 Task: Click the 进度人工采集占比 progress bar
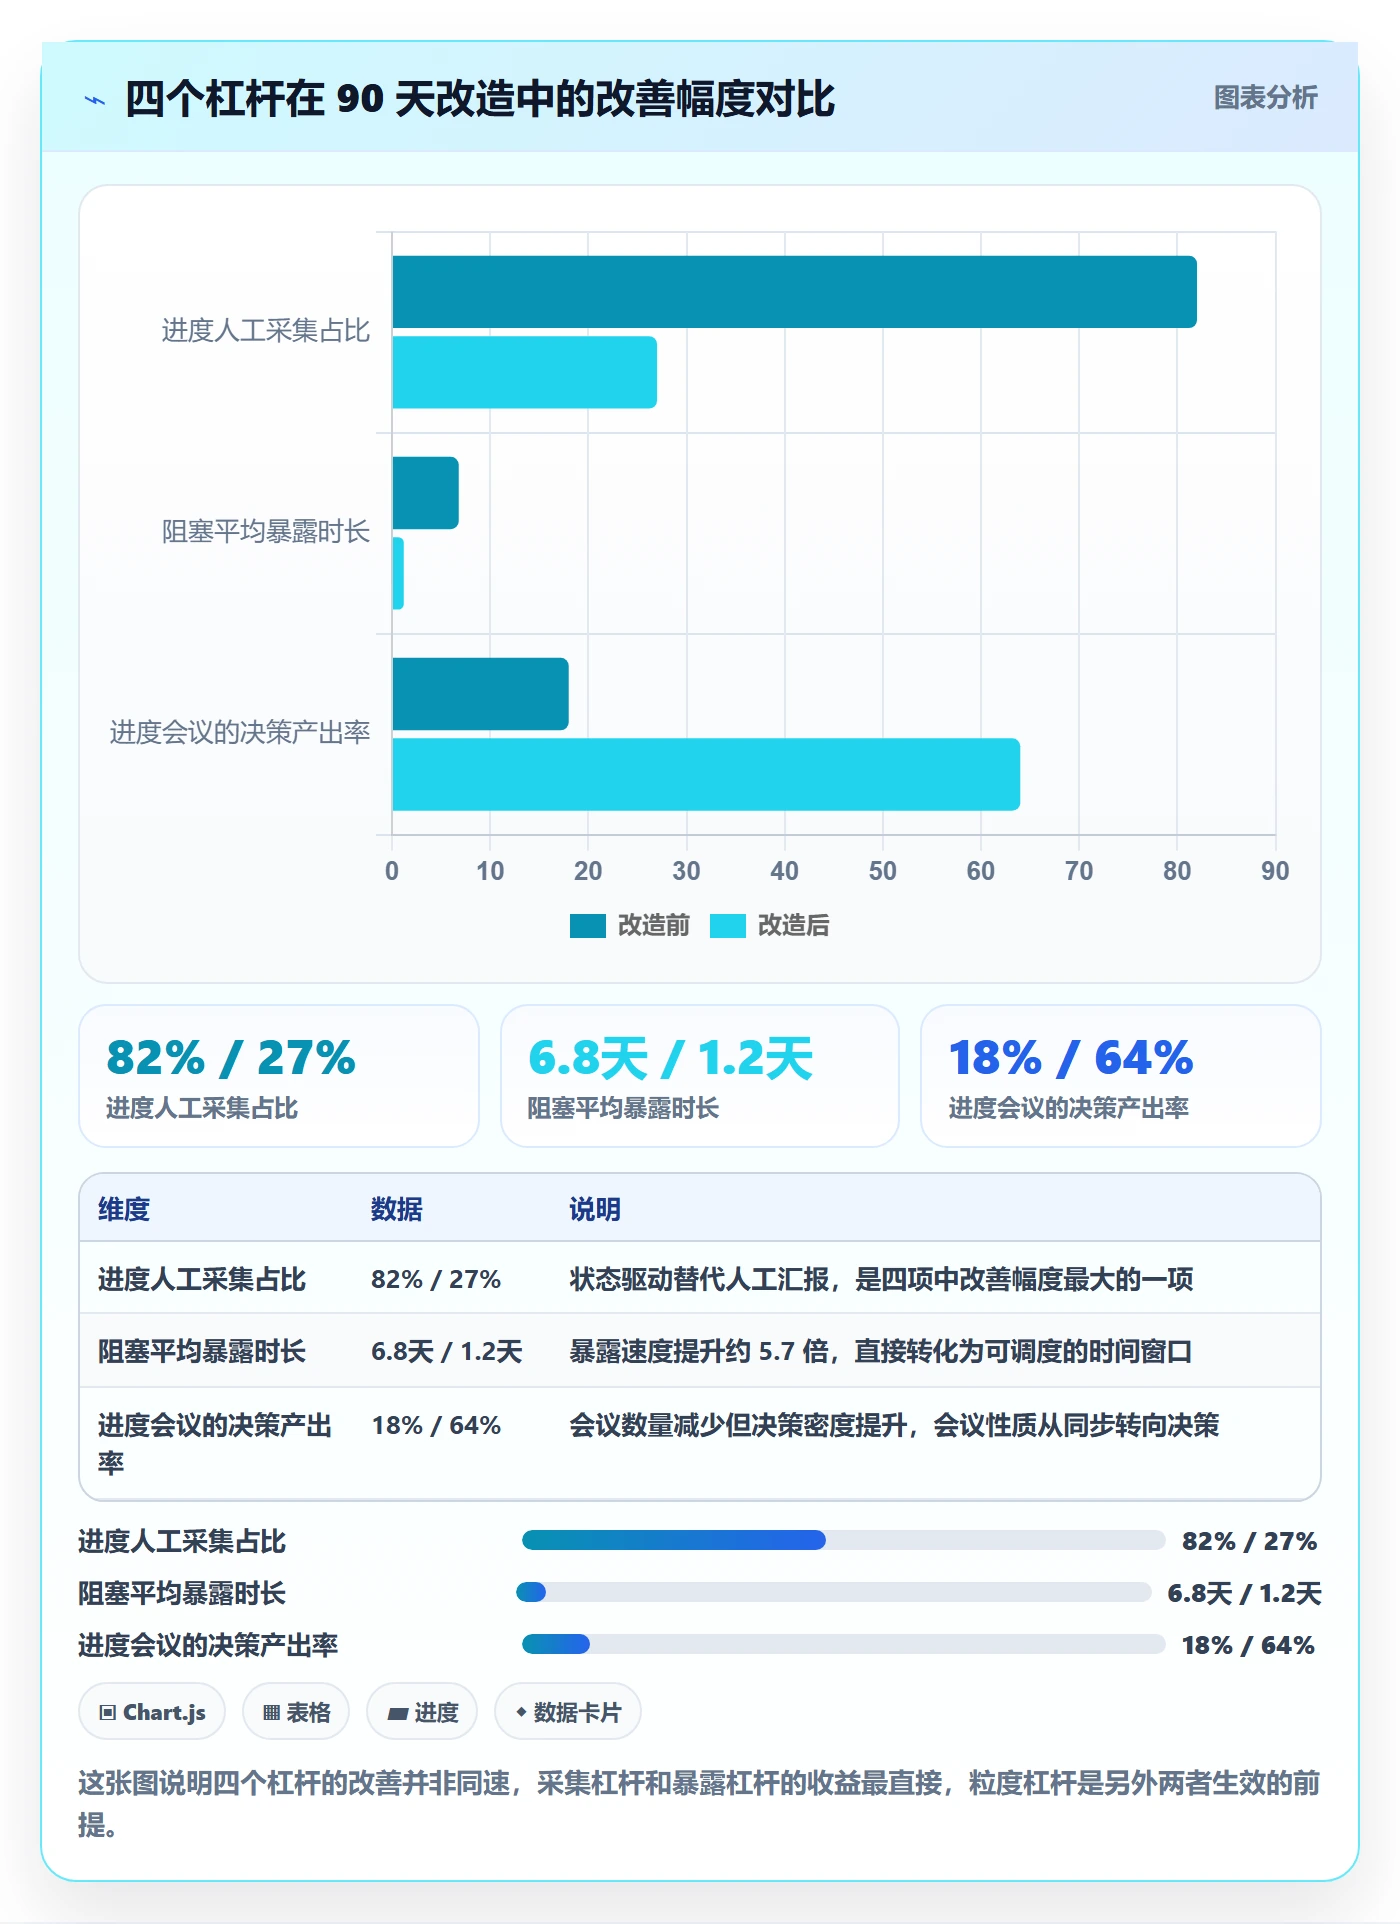(x=843, y=1540)
